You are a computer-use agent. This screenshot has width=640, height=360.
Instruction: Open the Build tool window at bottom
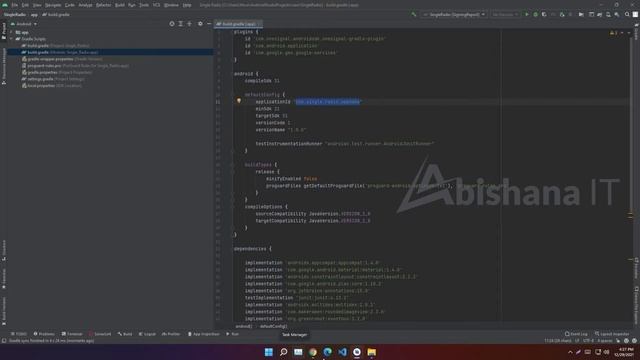(125, 334)
